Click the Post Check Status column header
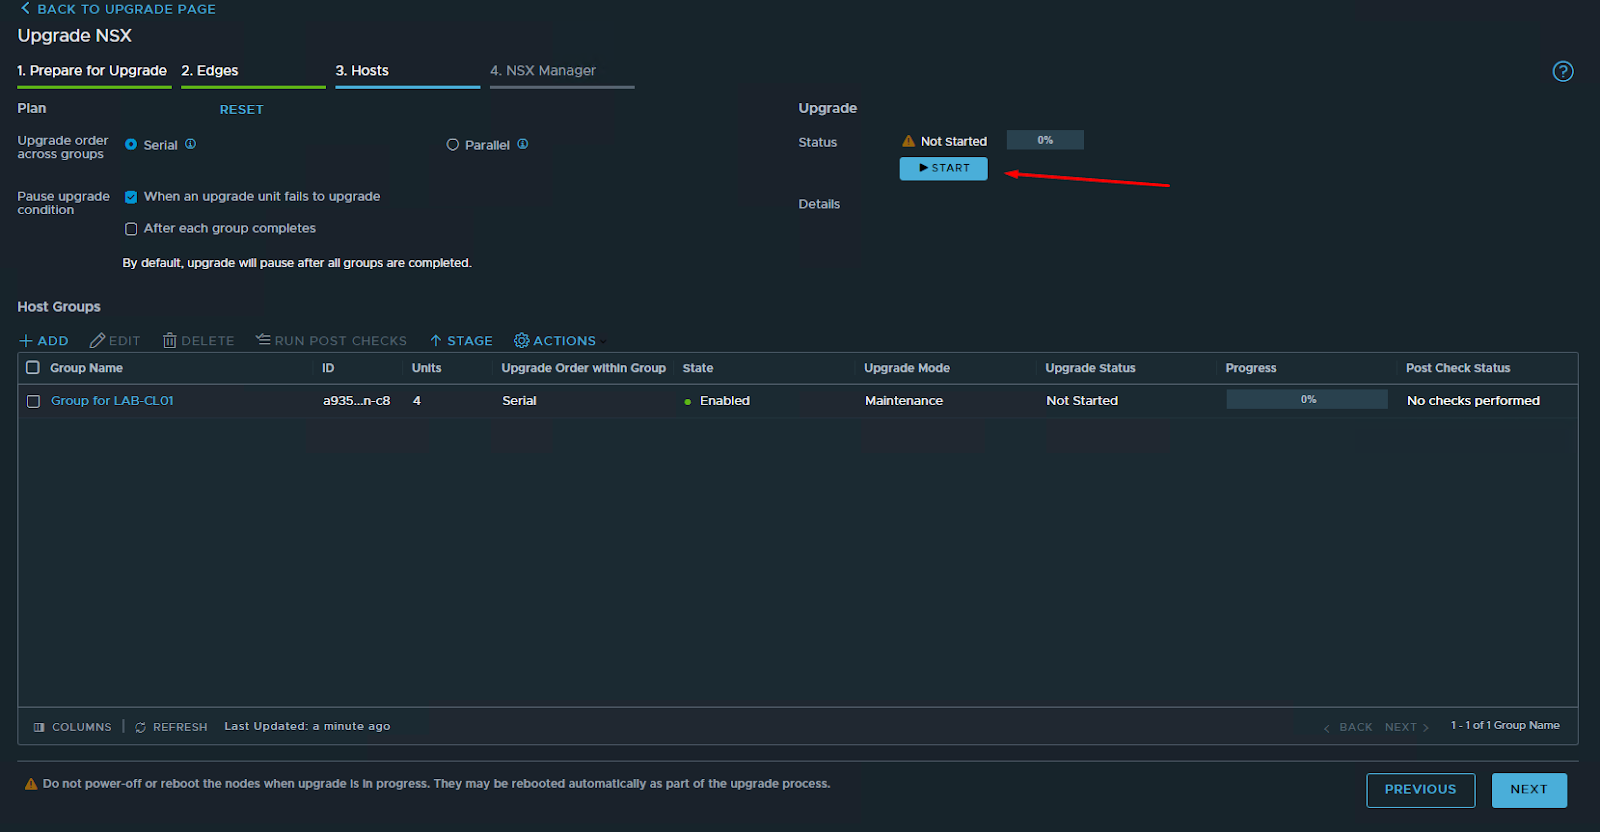The width and height of the screenshot is (1600, 832). pos(1458,368)
